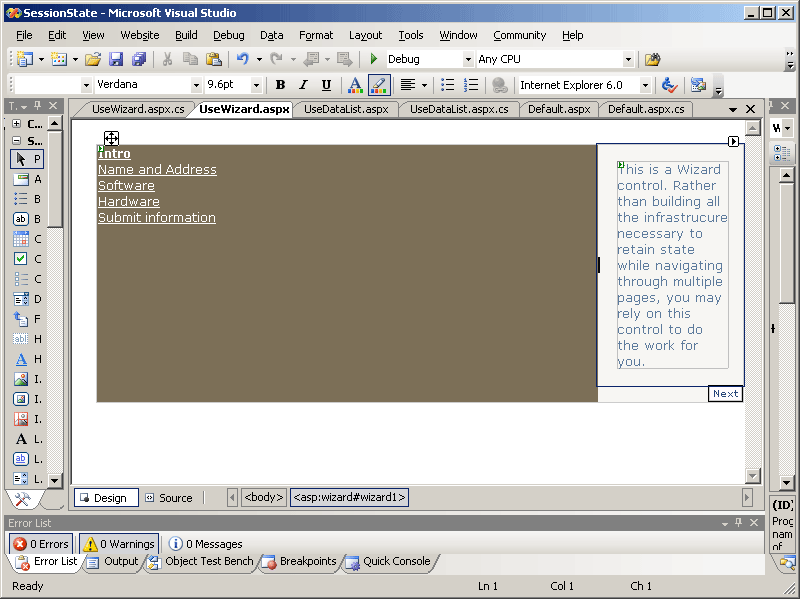This screenshot has width=800, height=599.
Task: Open the Website menu
Action: tap(139, 35)
